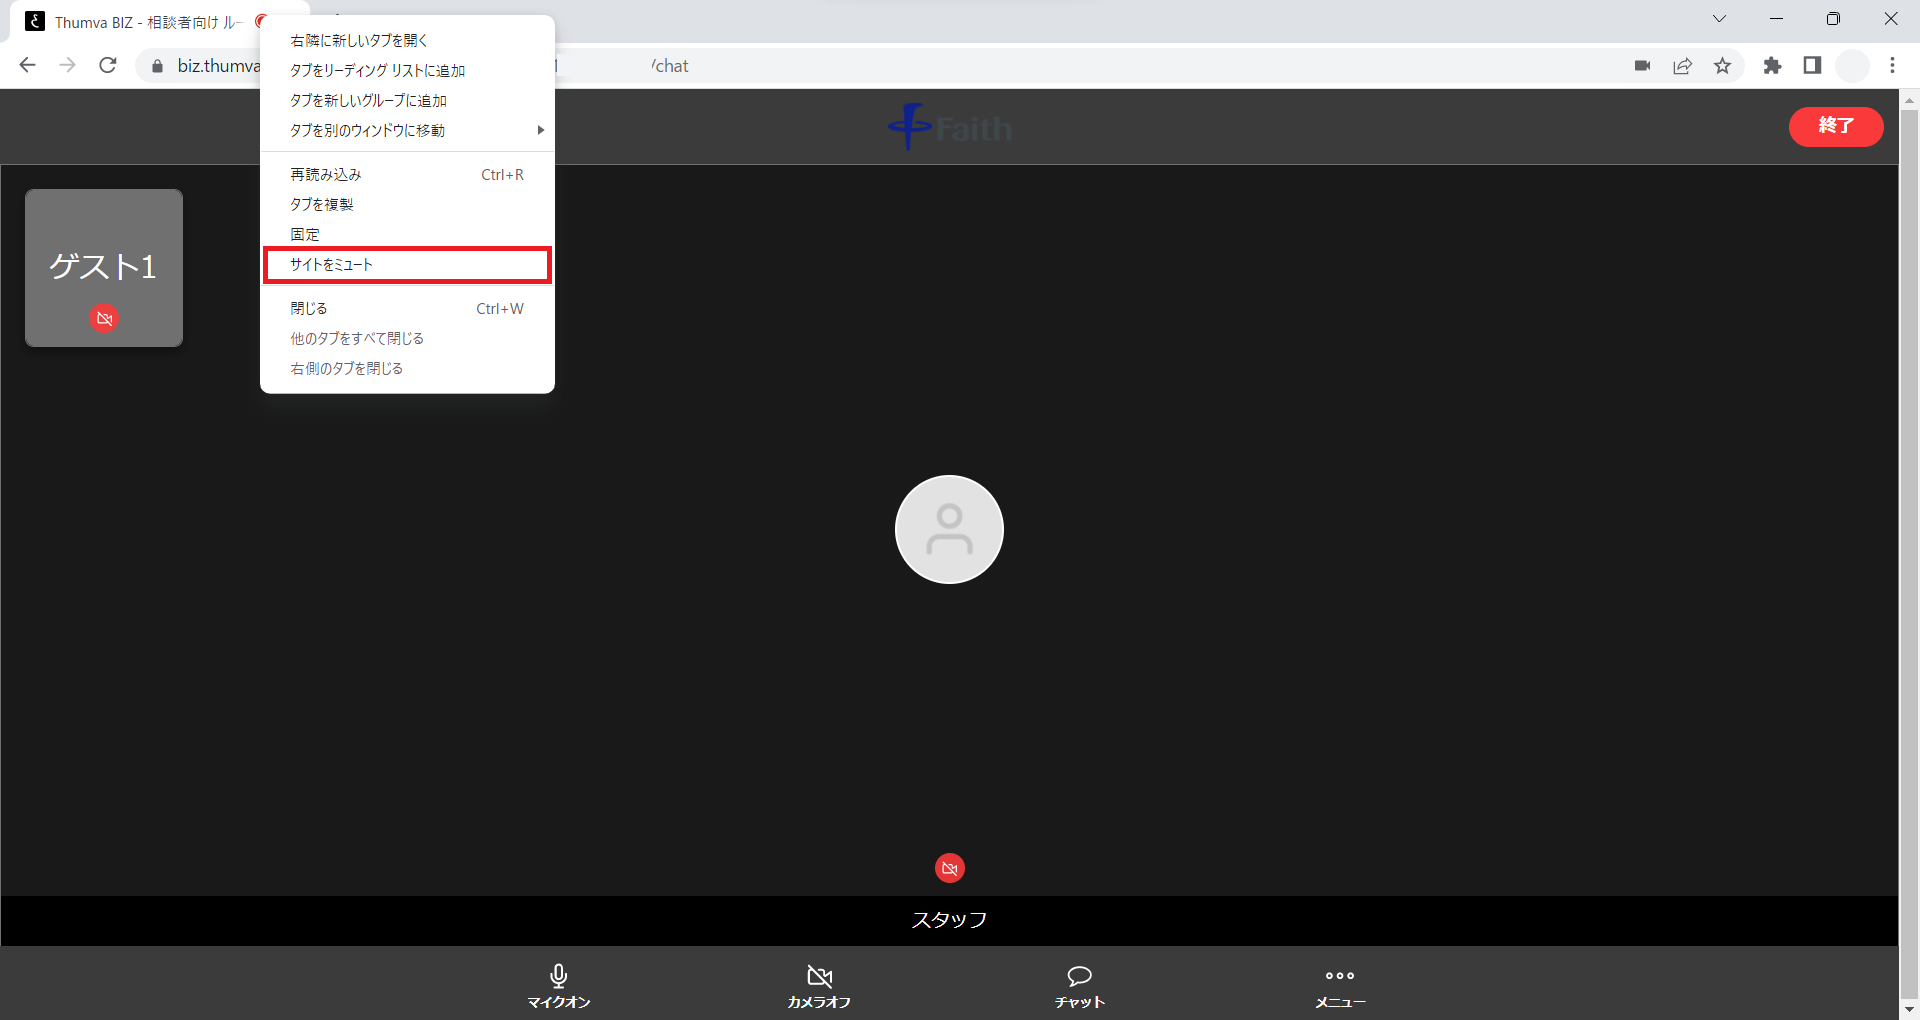1920x1020 pixels.
Task: Open the chat (チャット) panel
Action: [1079, 985]
